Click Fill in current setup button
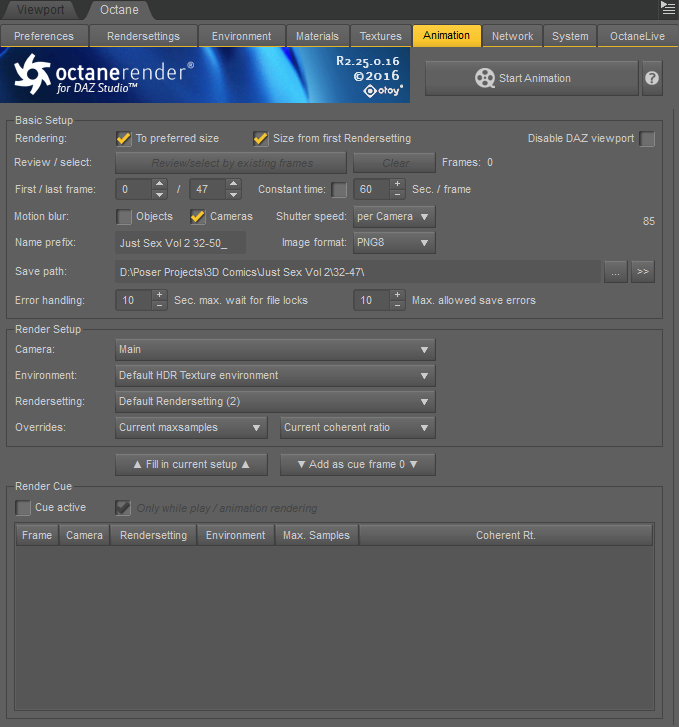 [x=191, y=465]
